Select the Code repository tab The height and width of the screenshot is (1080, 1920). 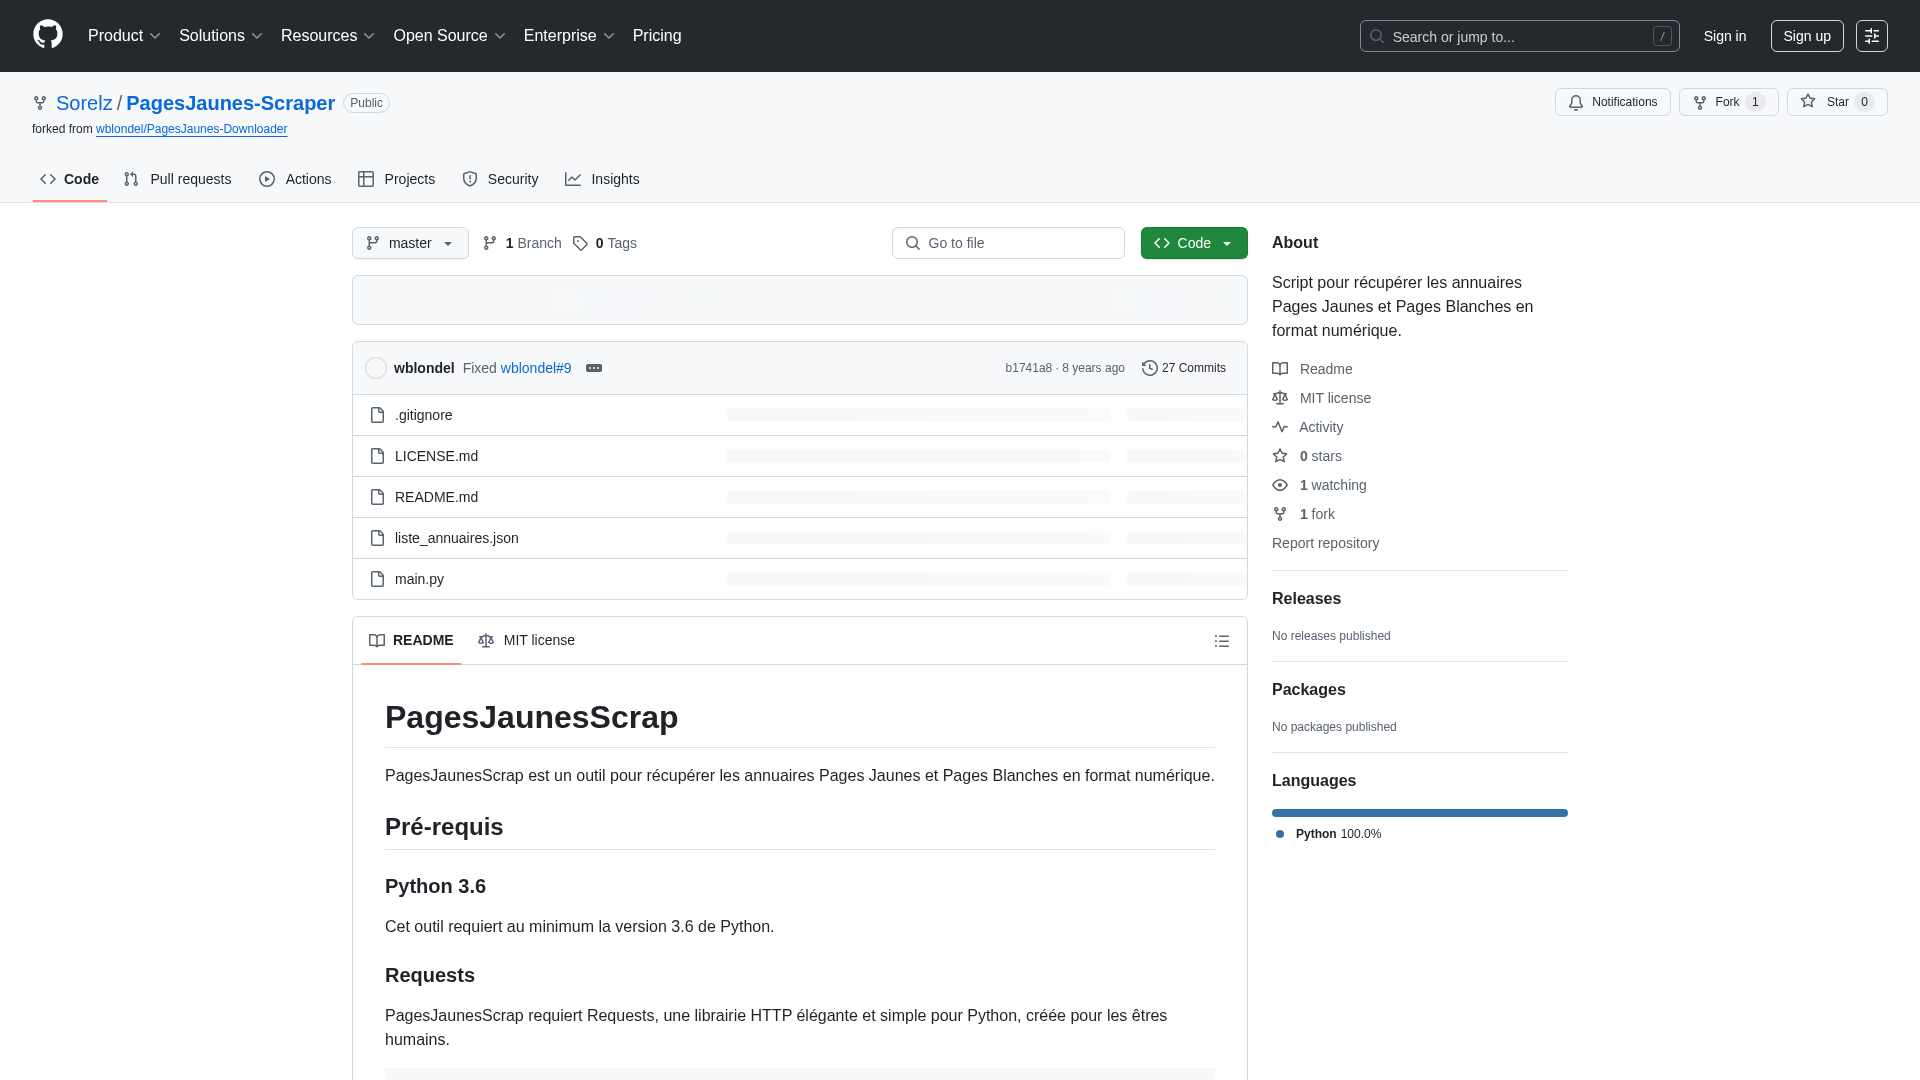point(69,179)
